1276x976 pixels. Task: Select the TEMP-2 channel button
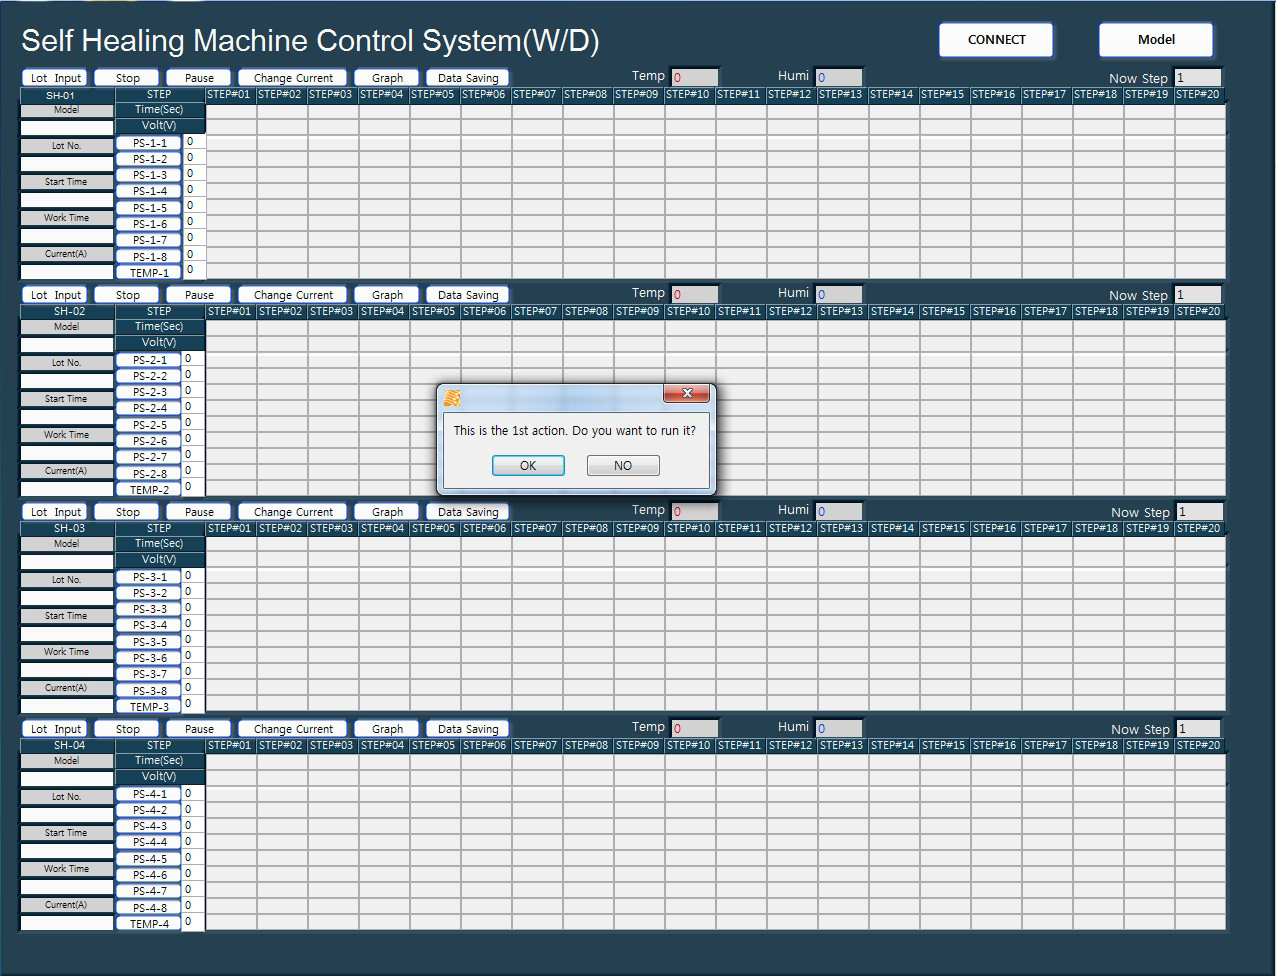pos(150,490)
